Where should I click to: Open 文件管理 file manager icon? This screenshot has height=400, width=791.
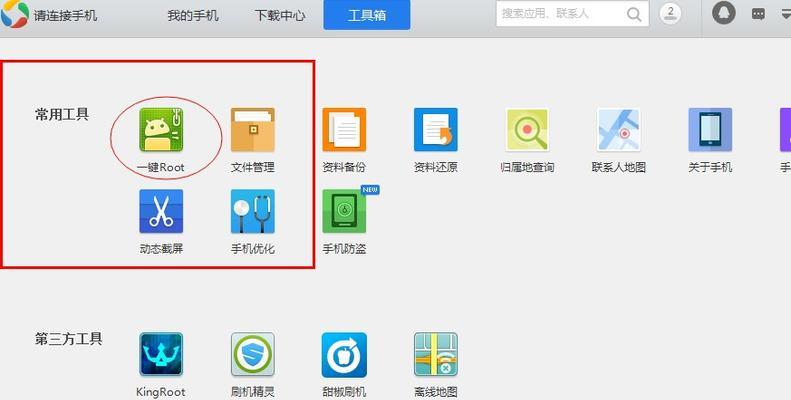click(x=253, y=130)
